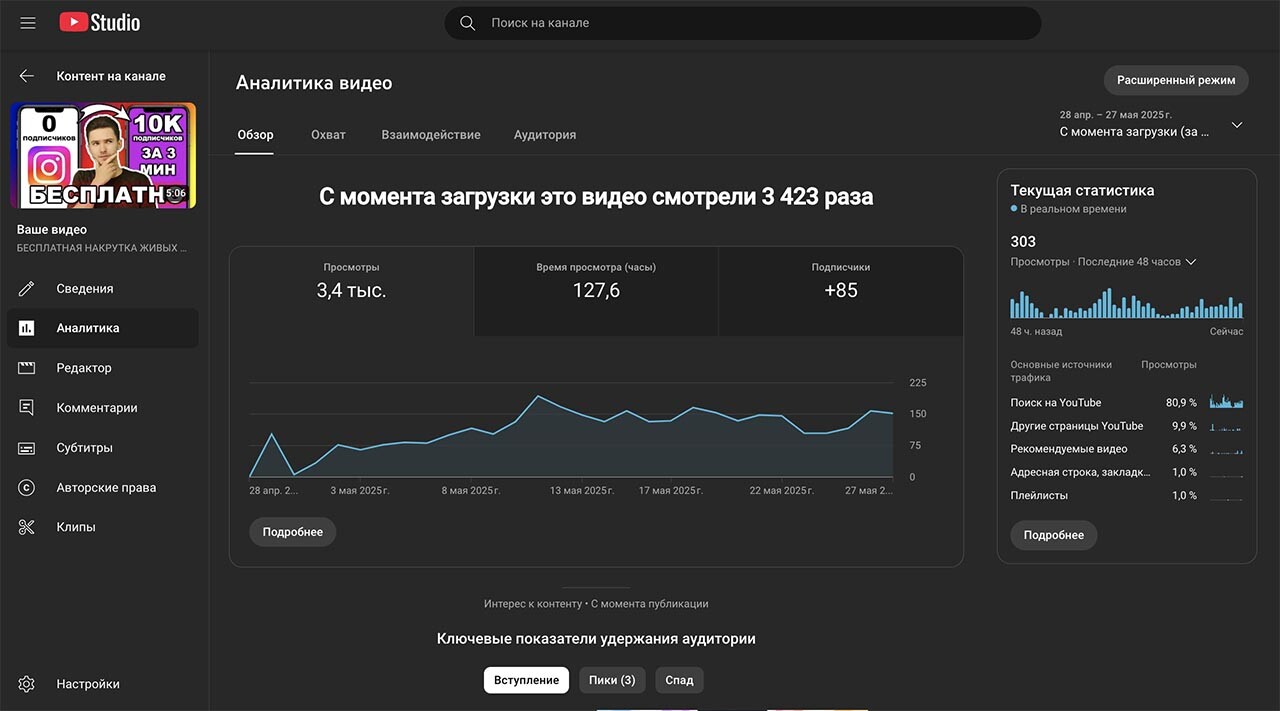Open Сведения via the pencil icon
This screenshot has height=711, width=1280.
pyautogui.click(x=27, y=288)
